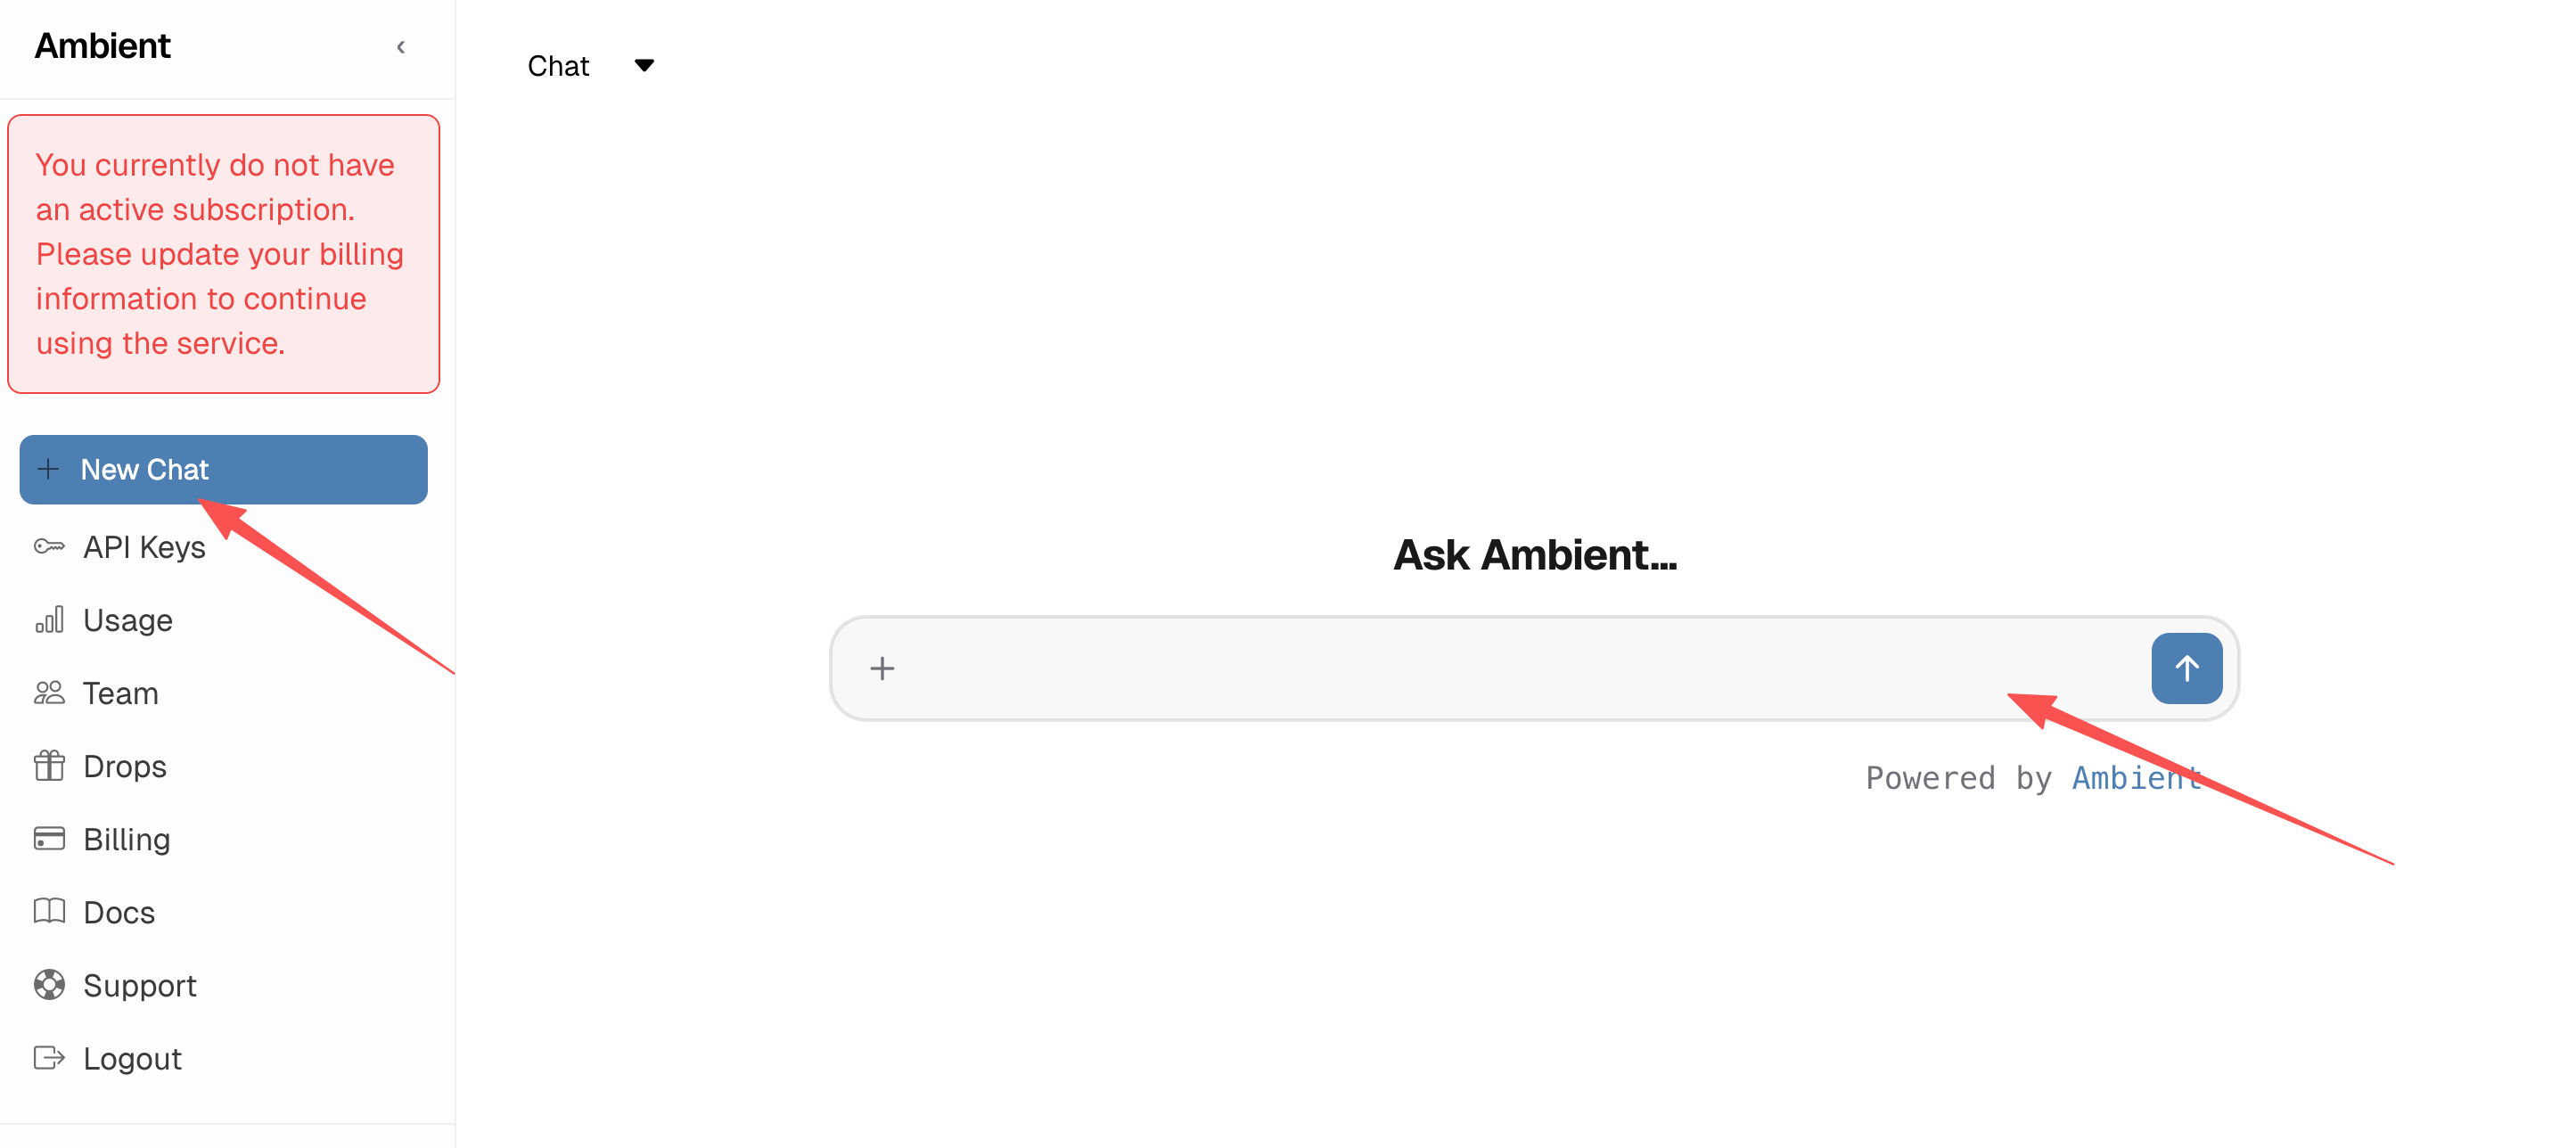Go to the Usage page
This screenshot has height=1148, width=2576.
pos(128,620)
